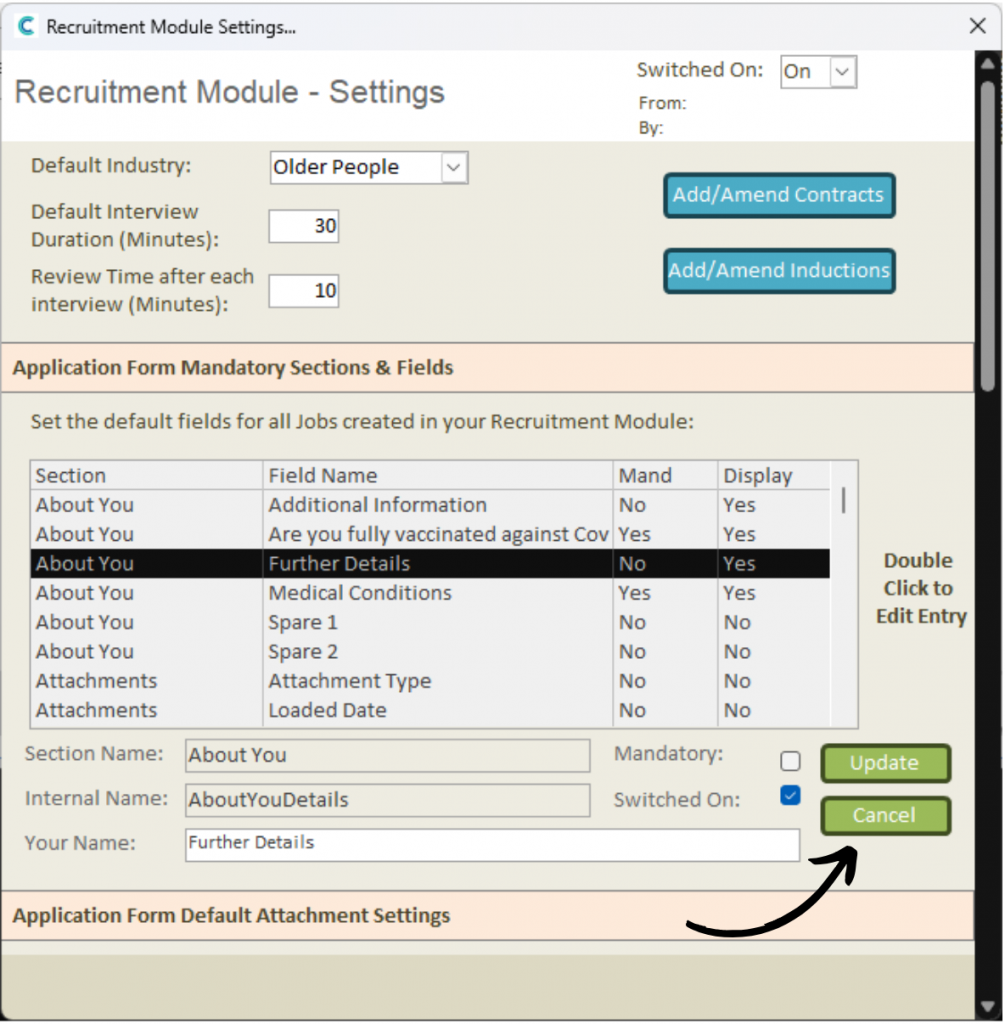Screen dimensions: 1005x1024
Task: Select the Spare 2 row
Action: pos(430,652)
